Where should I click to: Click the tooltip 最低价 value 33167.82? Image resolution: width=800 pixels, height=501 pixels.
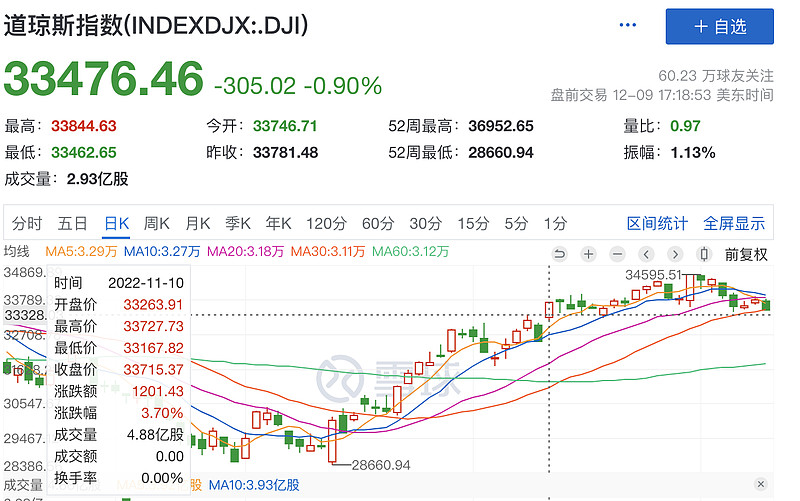pyautogui.click(x=153, y=348)
